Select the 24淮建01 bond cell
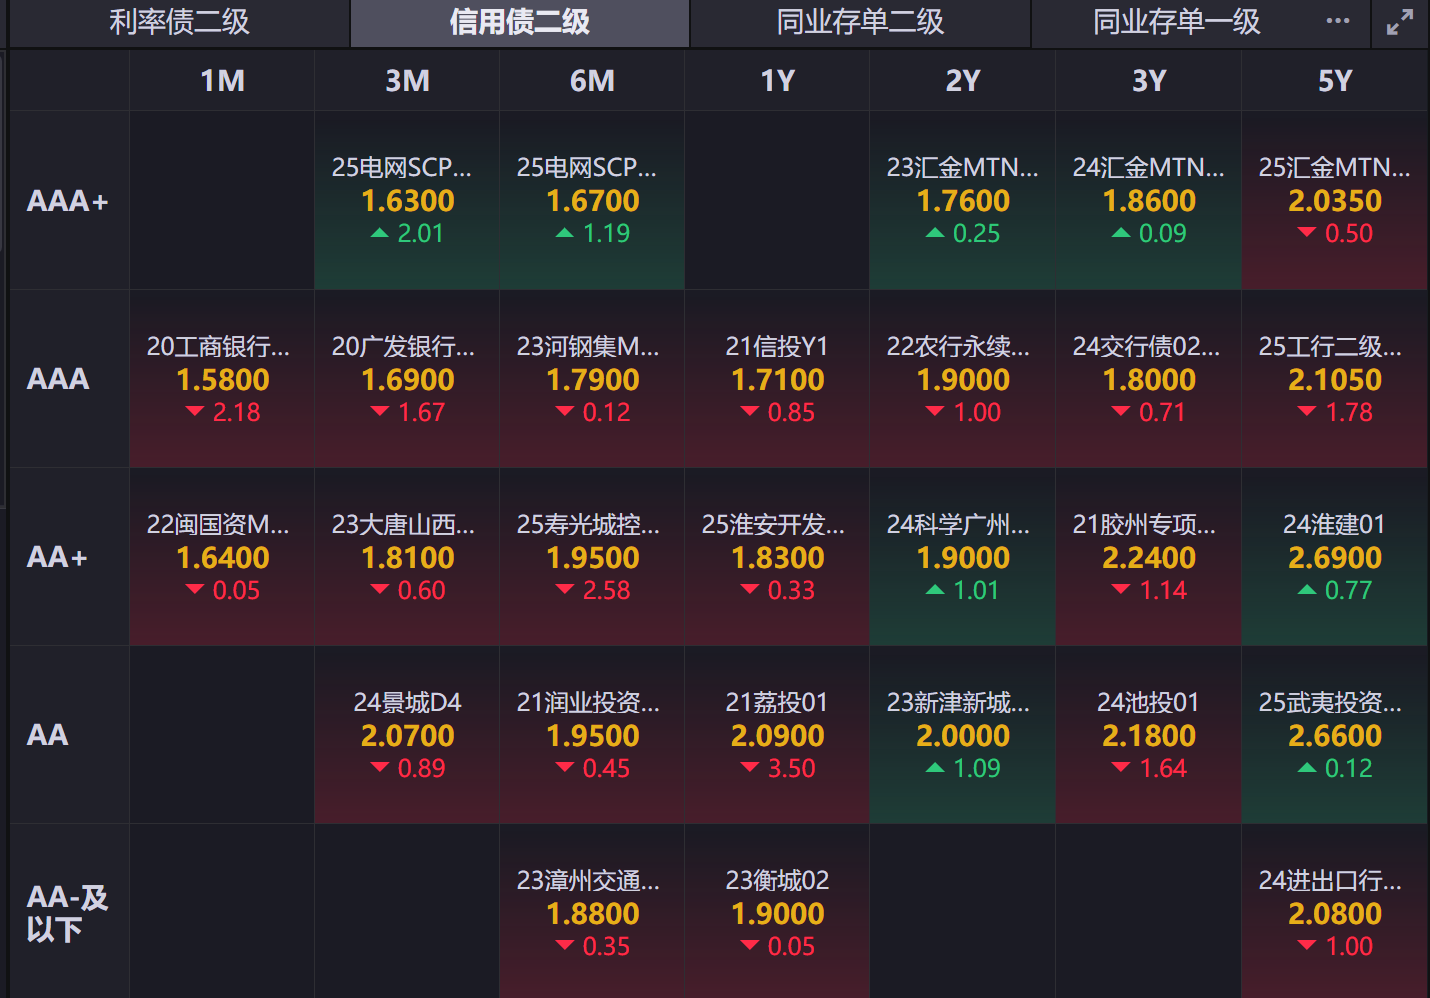This screenshot has height=998, width=1430. tap(1334, 557)
